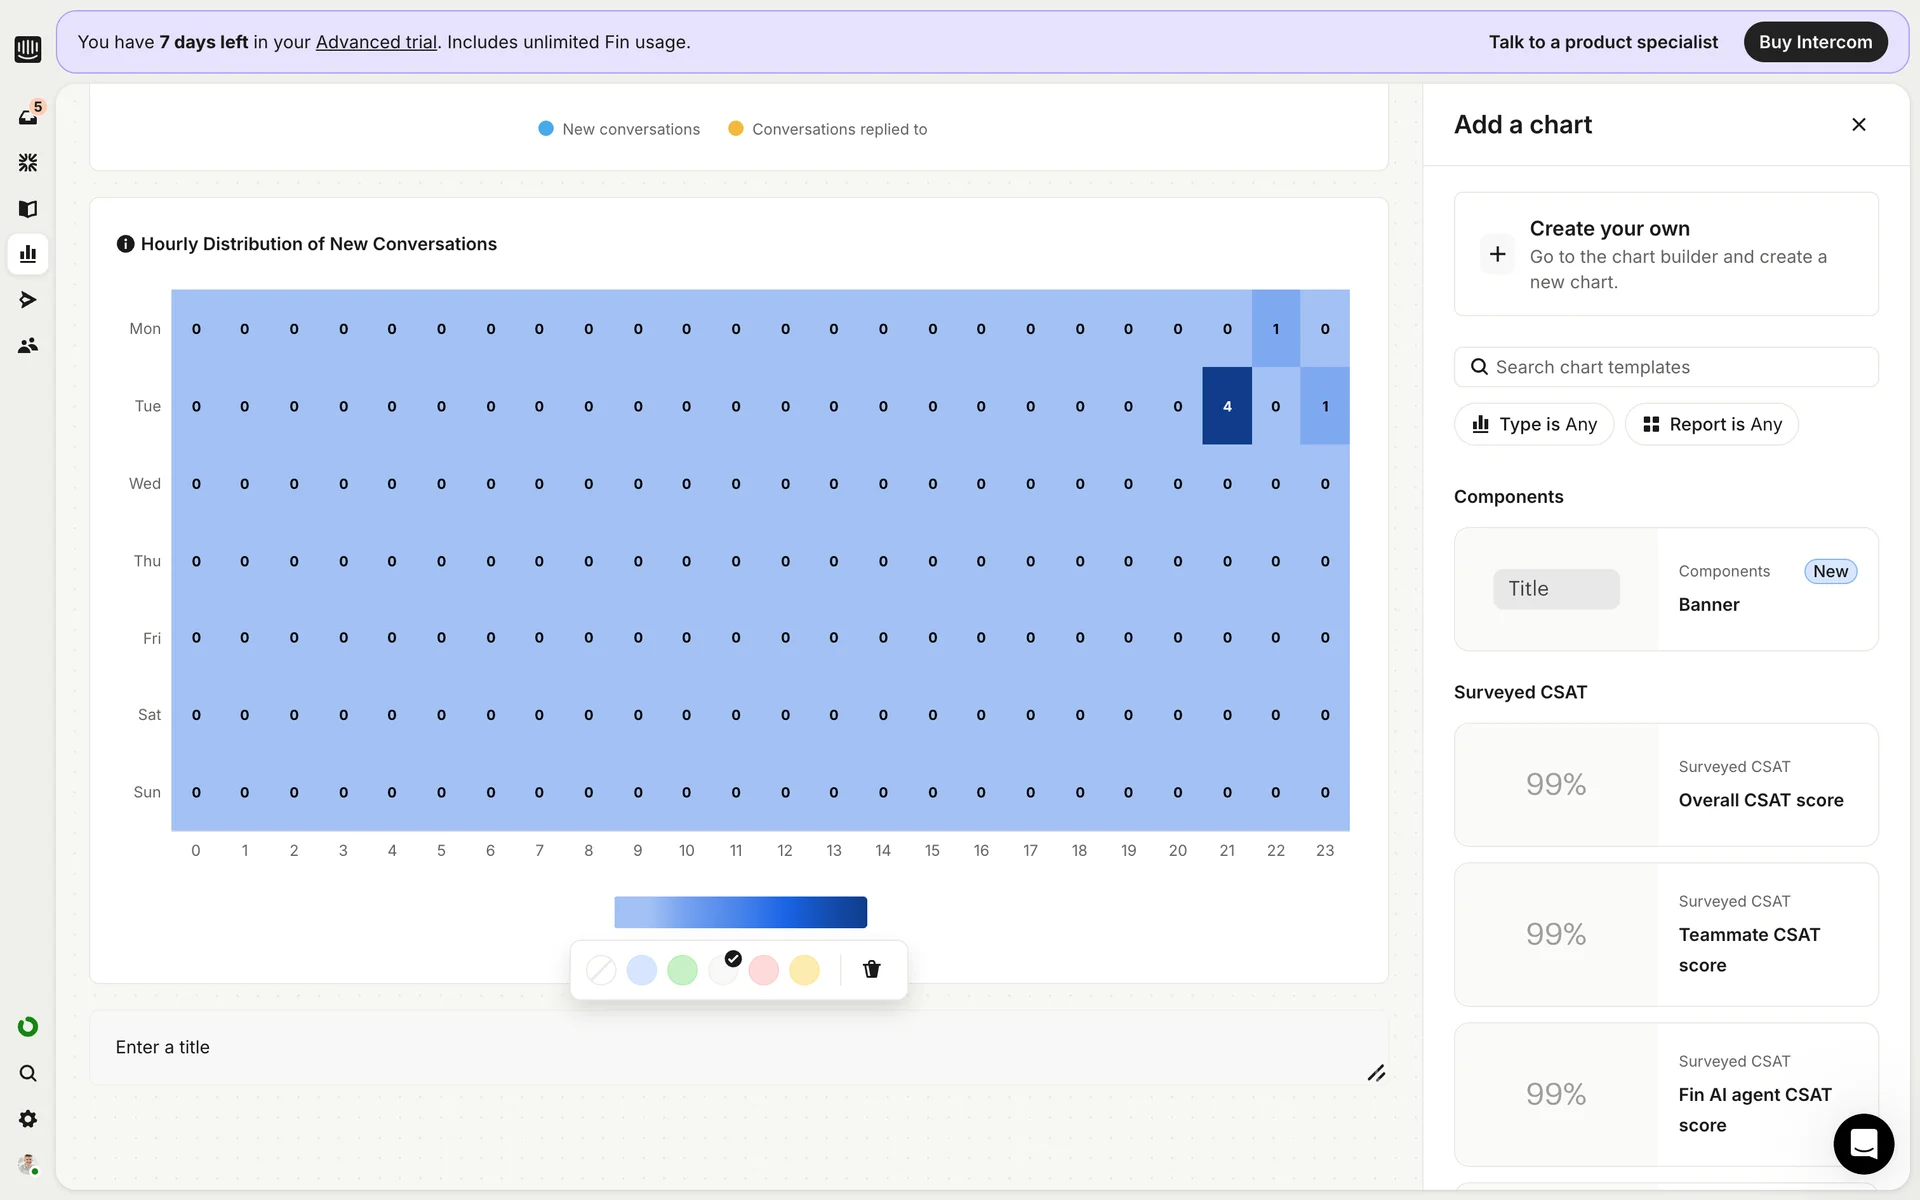Open the Intercom messenger chat bubble
The image size is (1920, 1200).
(1863, 1143)
